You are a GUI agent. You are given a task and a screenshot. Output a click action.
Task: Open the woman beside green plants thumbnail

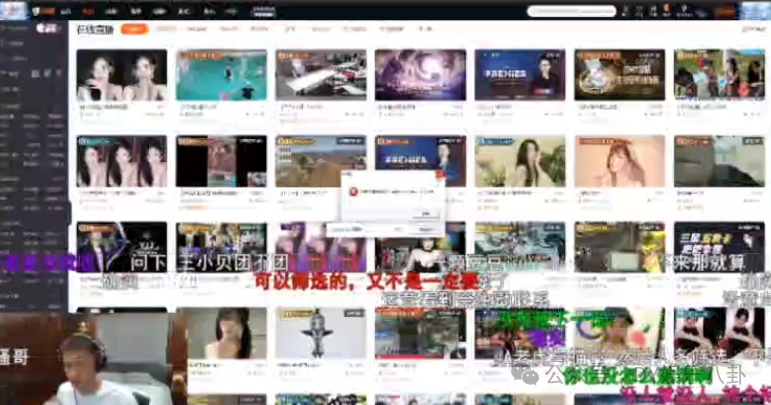point(520,161)
